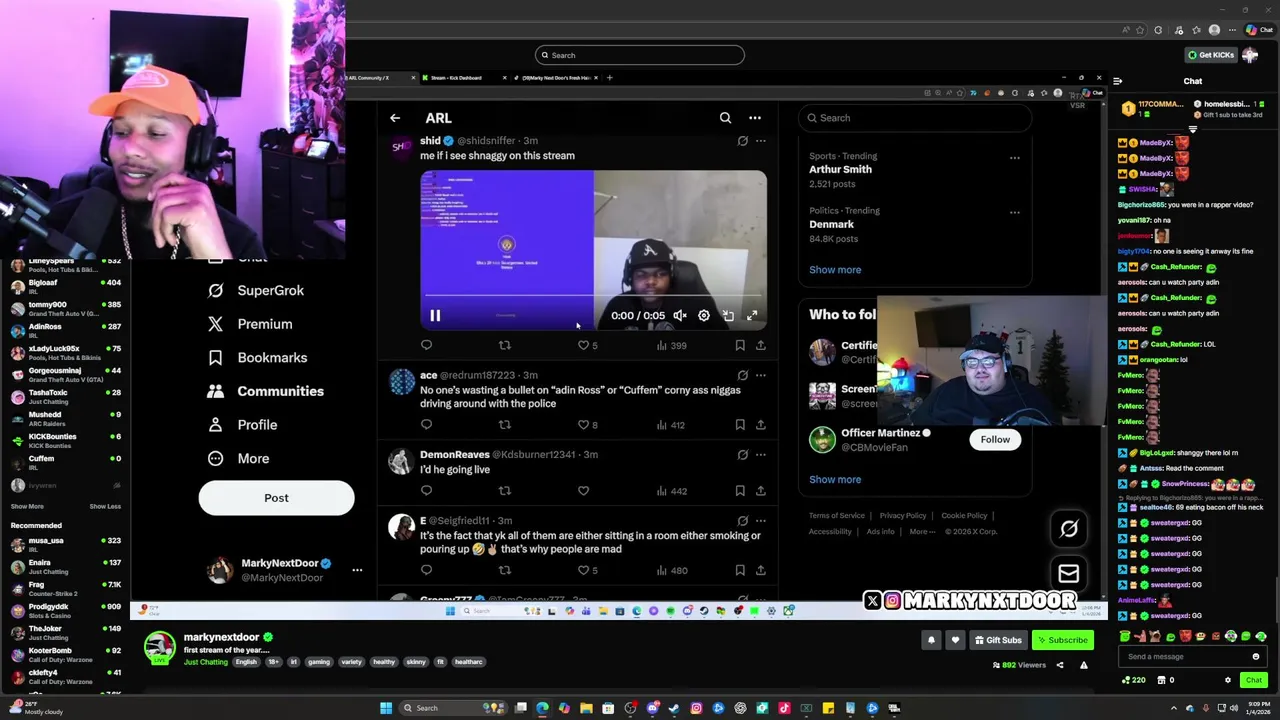Report stream via warning triangle icon
The height and width of the screenshot is (720, 1280).
pos(1083,665)
